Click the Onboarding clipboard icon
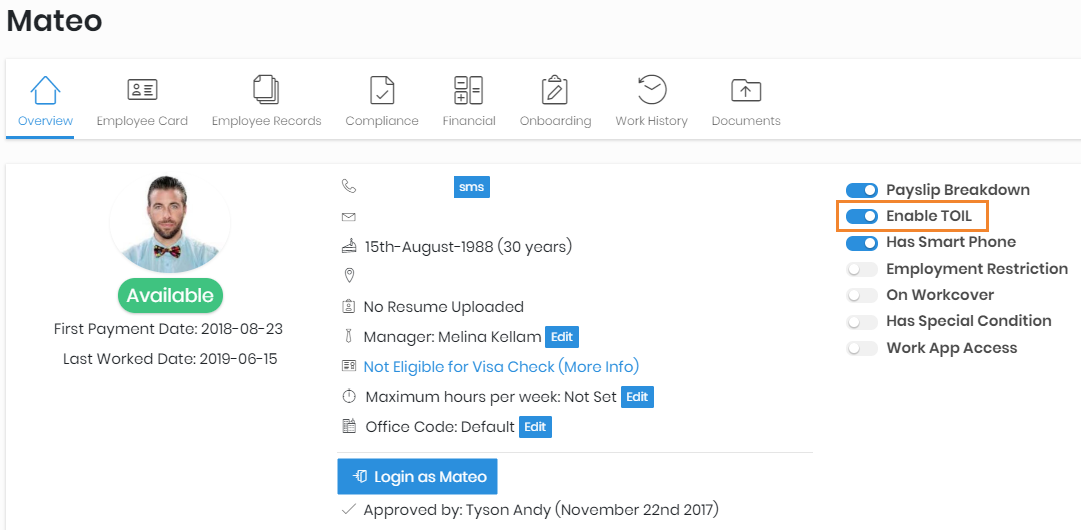The image size is (1081, 530). (x=555, y=90)
